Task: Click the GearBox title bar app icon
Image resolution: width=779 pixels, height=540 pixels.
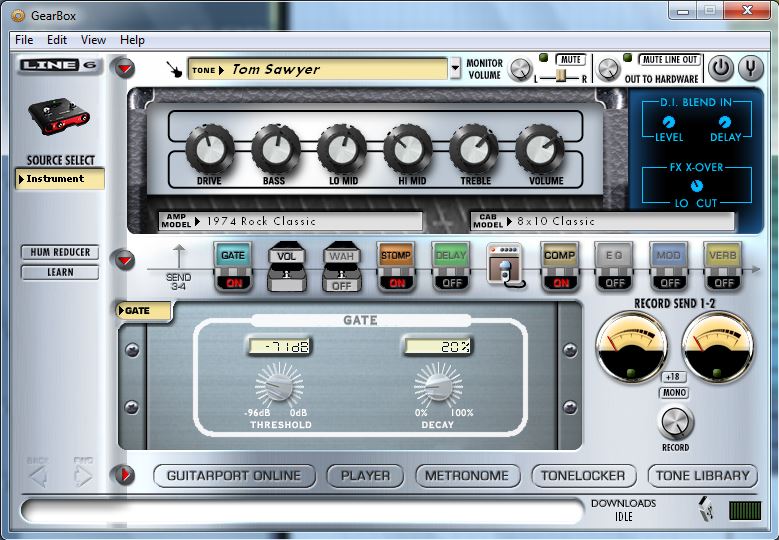Action: 18,16
